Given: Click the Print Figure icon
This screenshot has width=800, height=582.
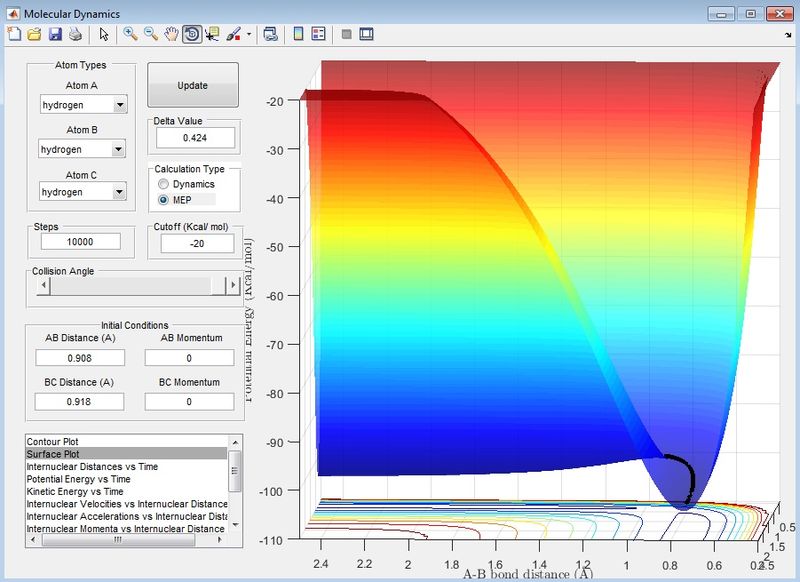Looking at the screenshot, I should pyautogui.click(x=74, y=34).
